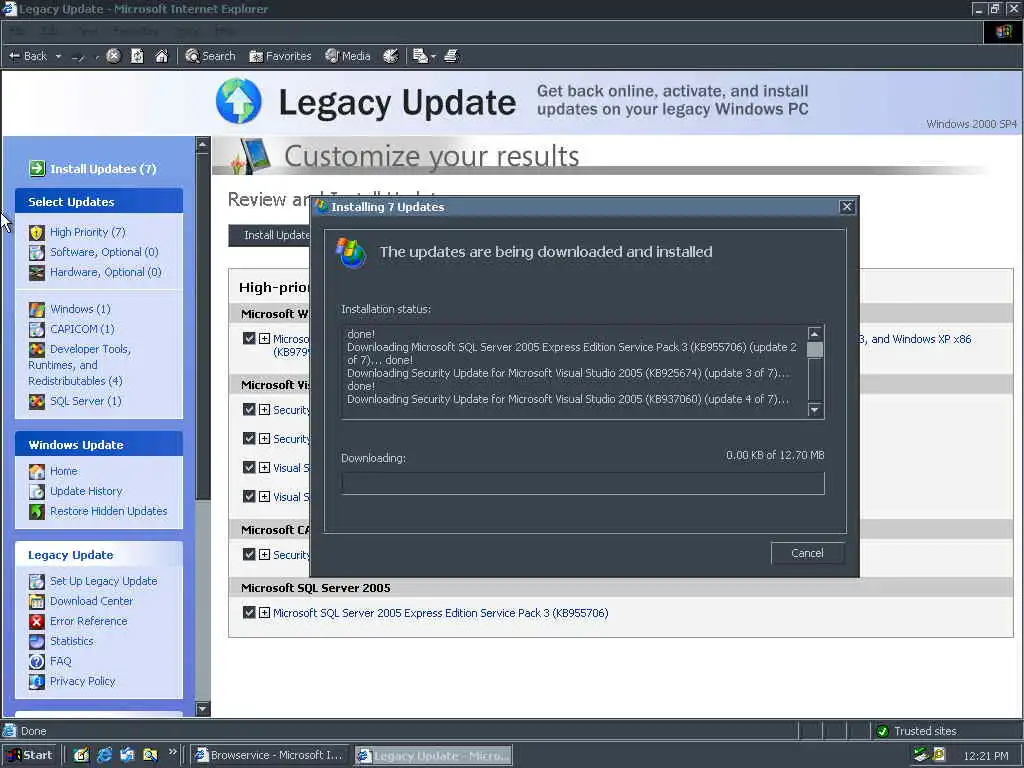Open the Home page via house icon
This screenshot has height=768, width=1024.
click(x=161, y=56)
